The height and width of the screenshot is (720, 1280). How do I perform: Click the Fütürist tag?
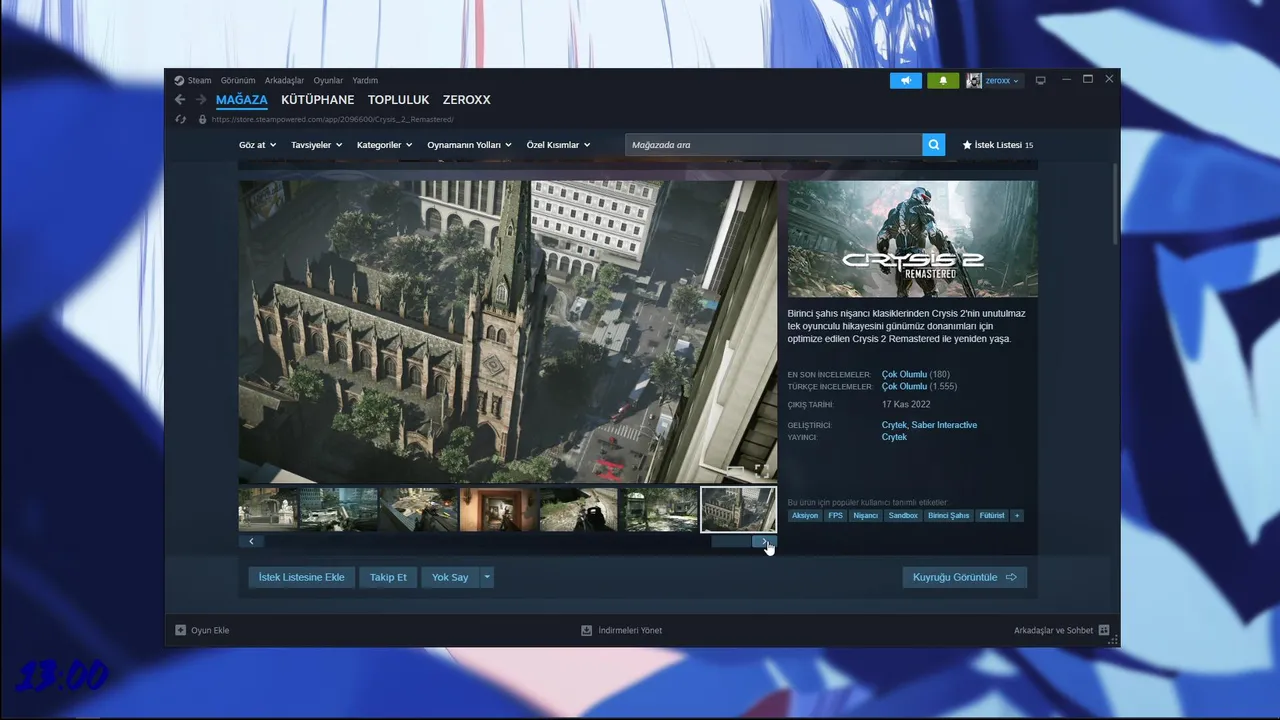(992, 516)
